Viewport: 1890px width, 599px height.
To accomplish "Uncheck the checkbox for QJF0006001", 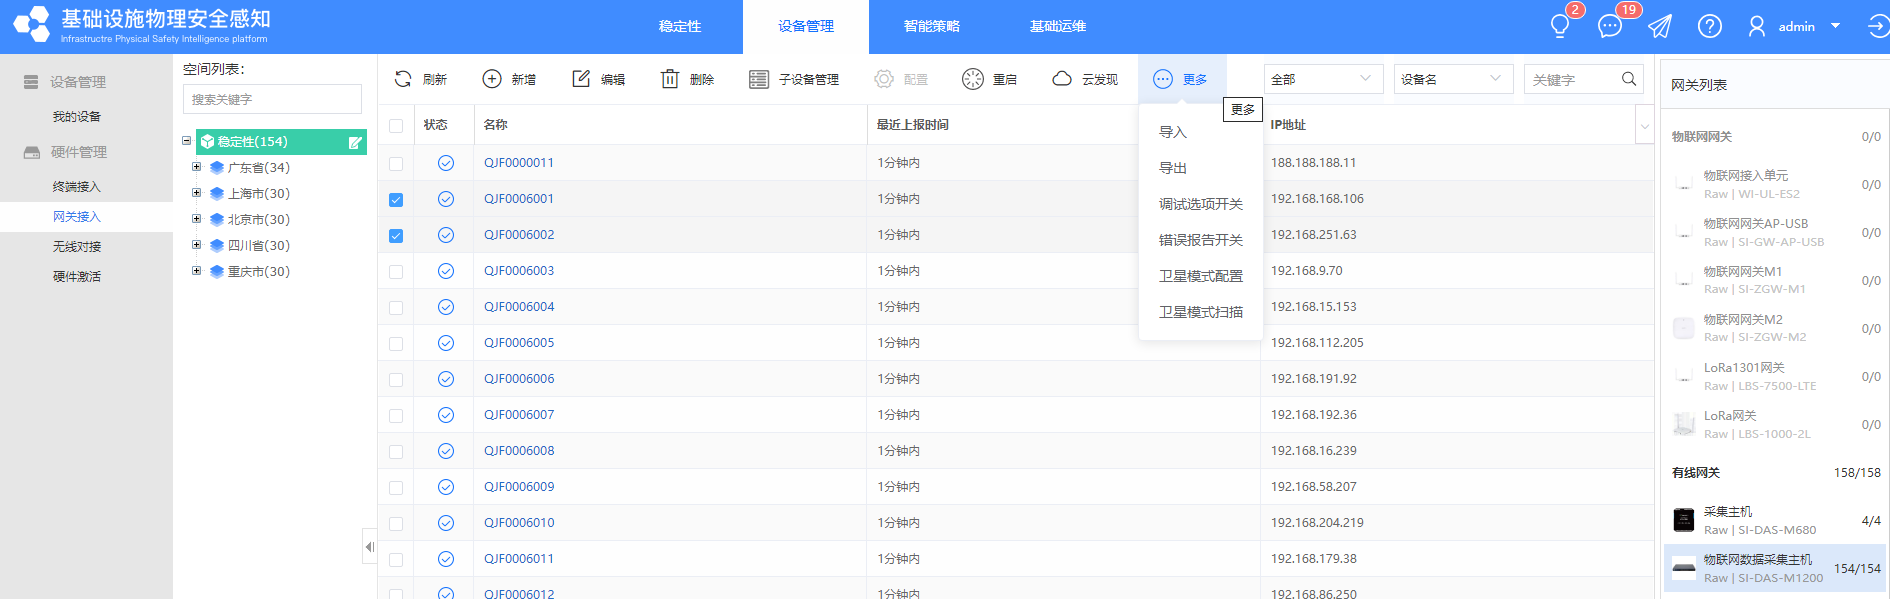I will click(x=396, y=200).
